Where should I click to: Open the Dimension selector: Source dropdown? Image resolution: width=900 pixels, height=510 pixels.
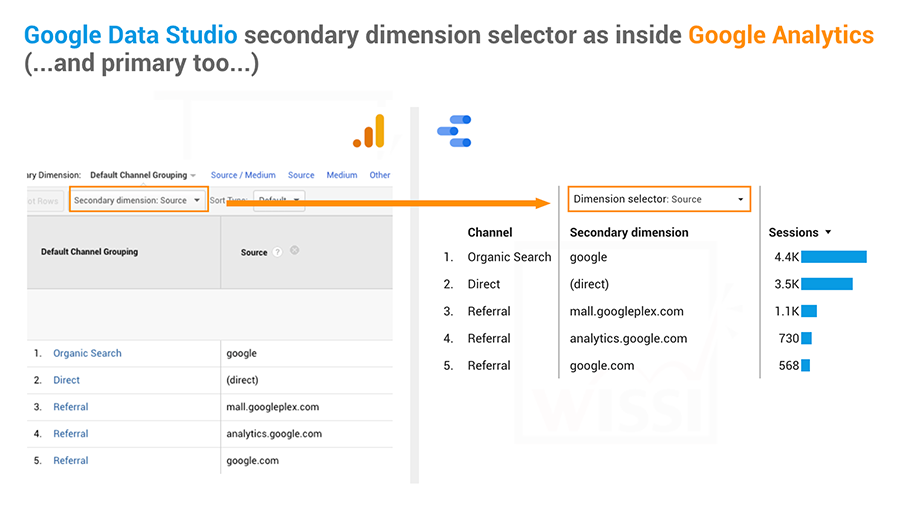point(659,199)
